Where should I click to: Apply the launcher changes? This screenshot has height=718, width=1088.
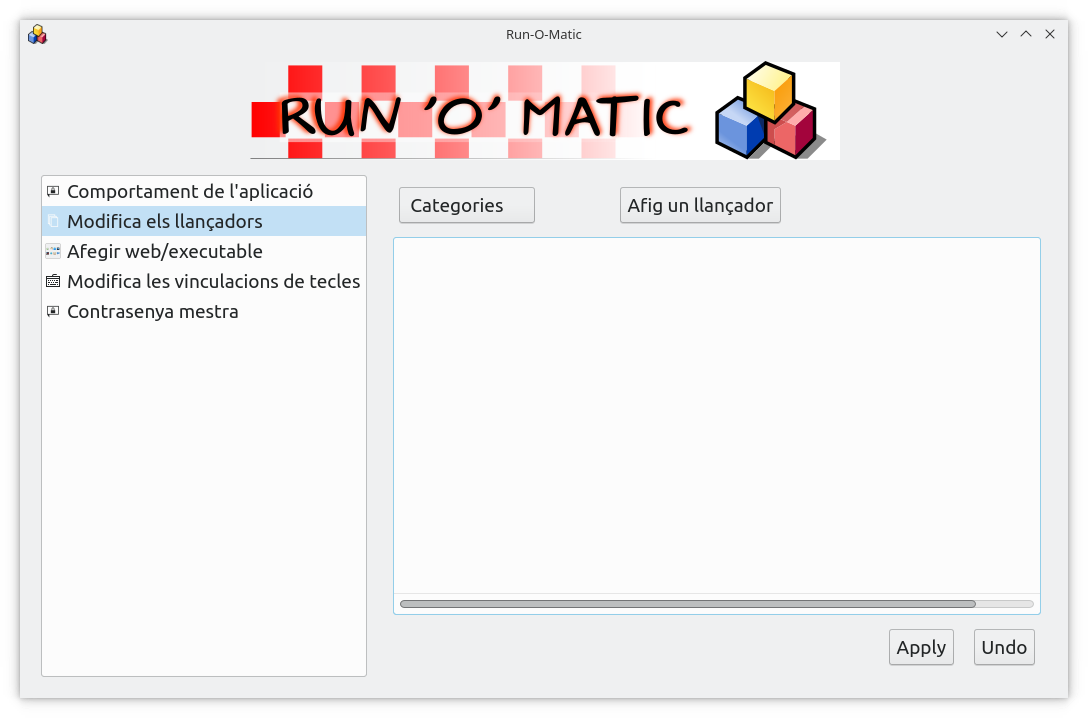click(921, 647)
